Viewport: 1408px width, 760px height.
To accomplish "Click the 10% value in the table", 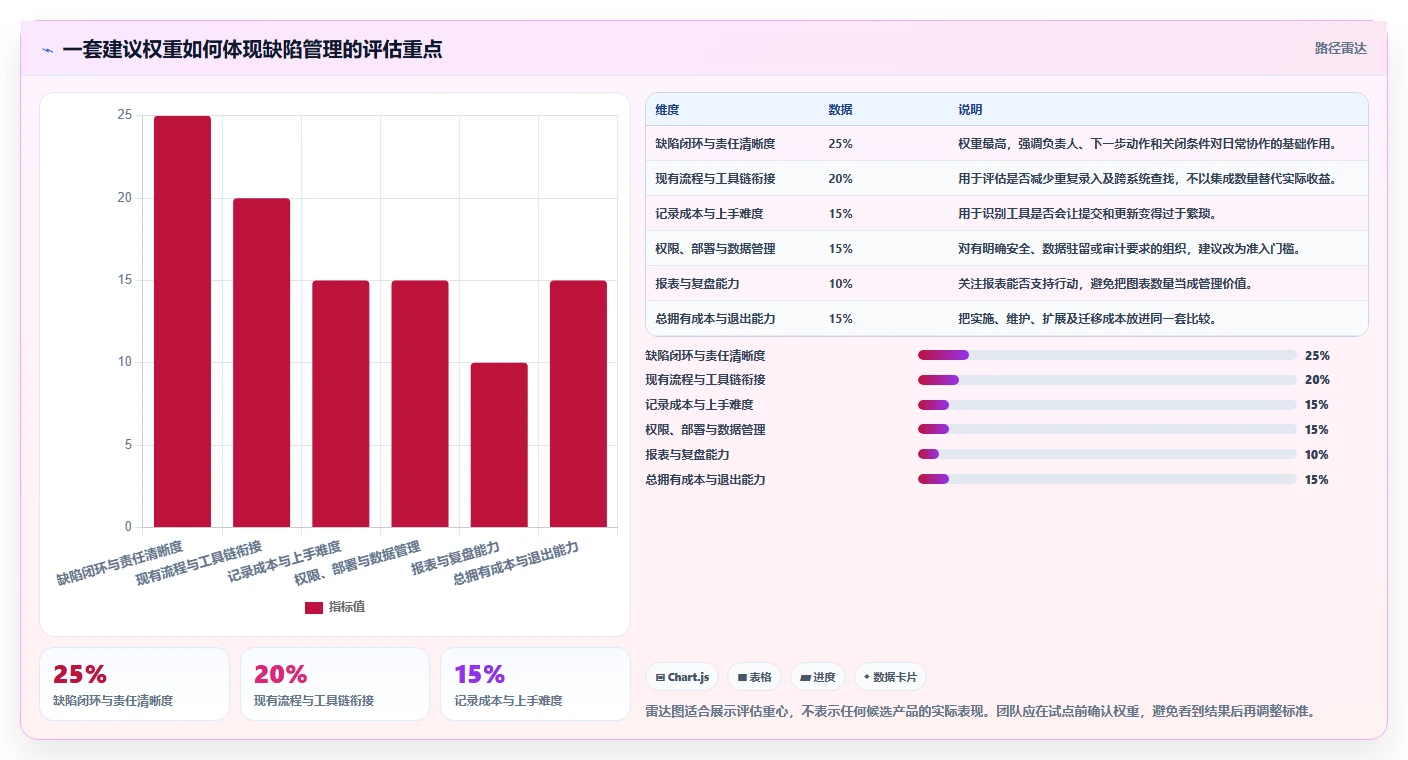I will (x=841, y=284).
